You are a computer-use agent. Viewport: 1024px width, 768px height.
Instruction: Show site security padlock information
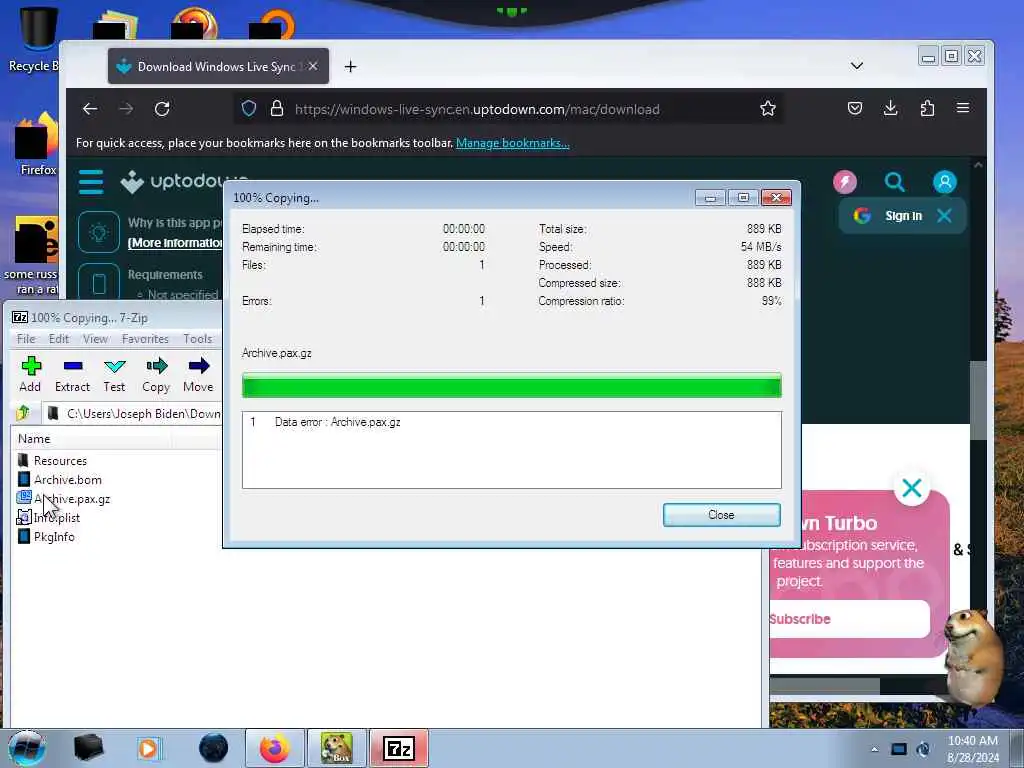click(277, 108)
